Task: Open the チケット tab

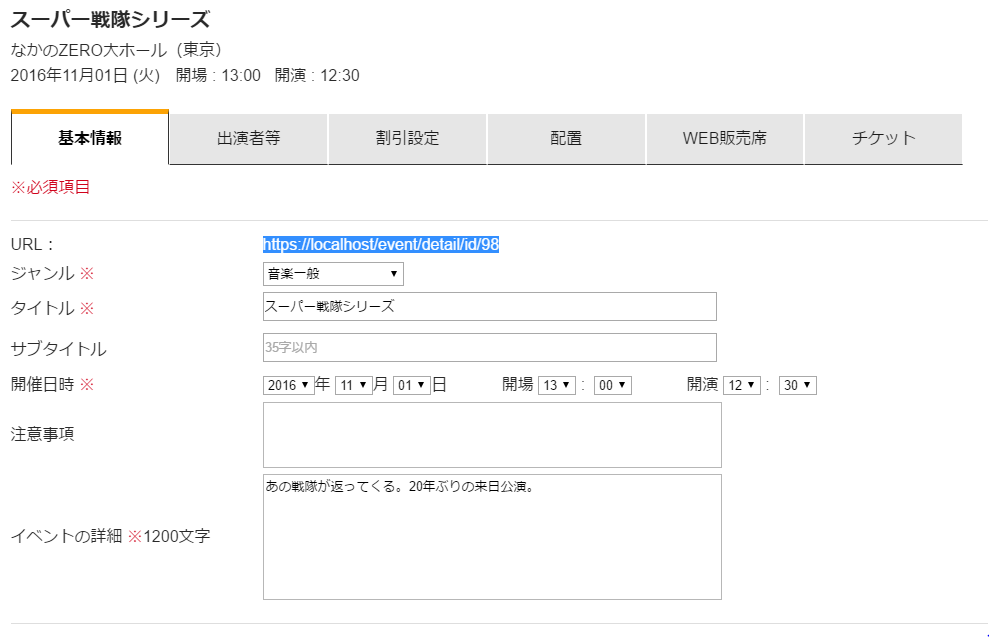Action: click(x=883, y=140)
